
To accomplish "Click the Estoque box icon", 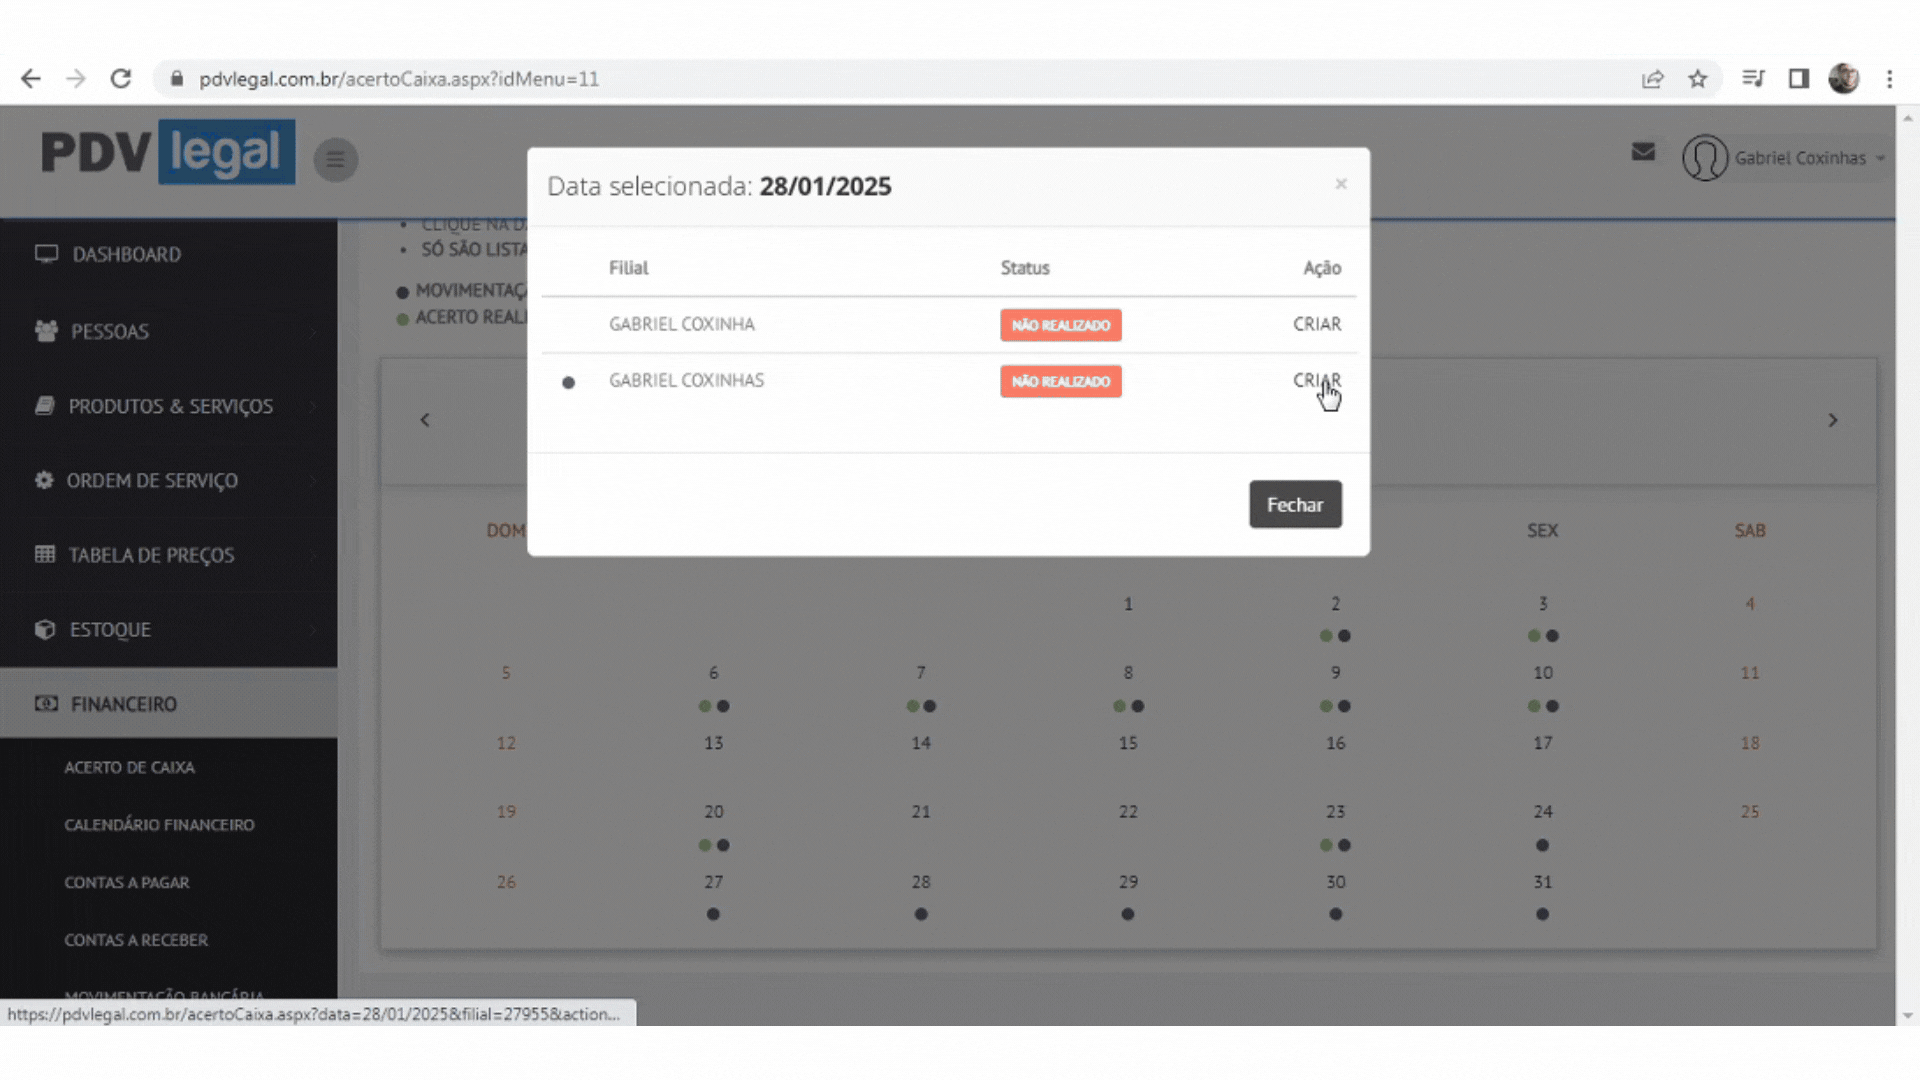I will [45, 630].
